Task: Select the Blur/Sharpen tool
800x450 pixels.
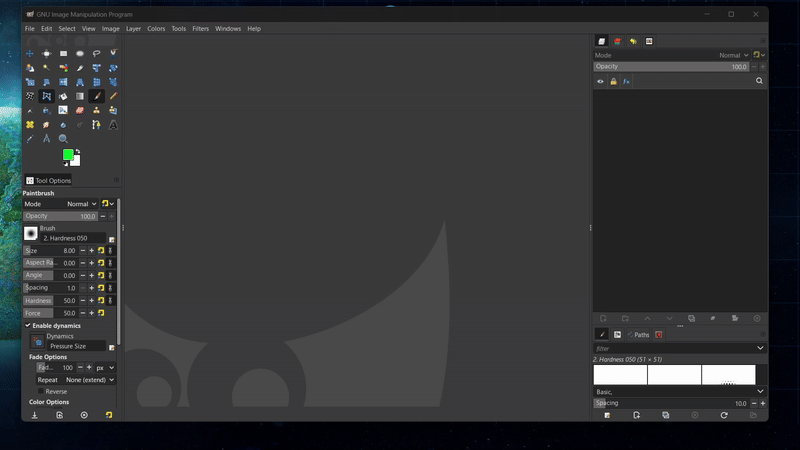Action: pos(63,125)
